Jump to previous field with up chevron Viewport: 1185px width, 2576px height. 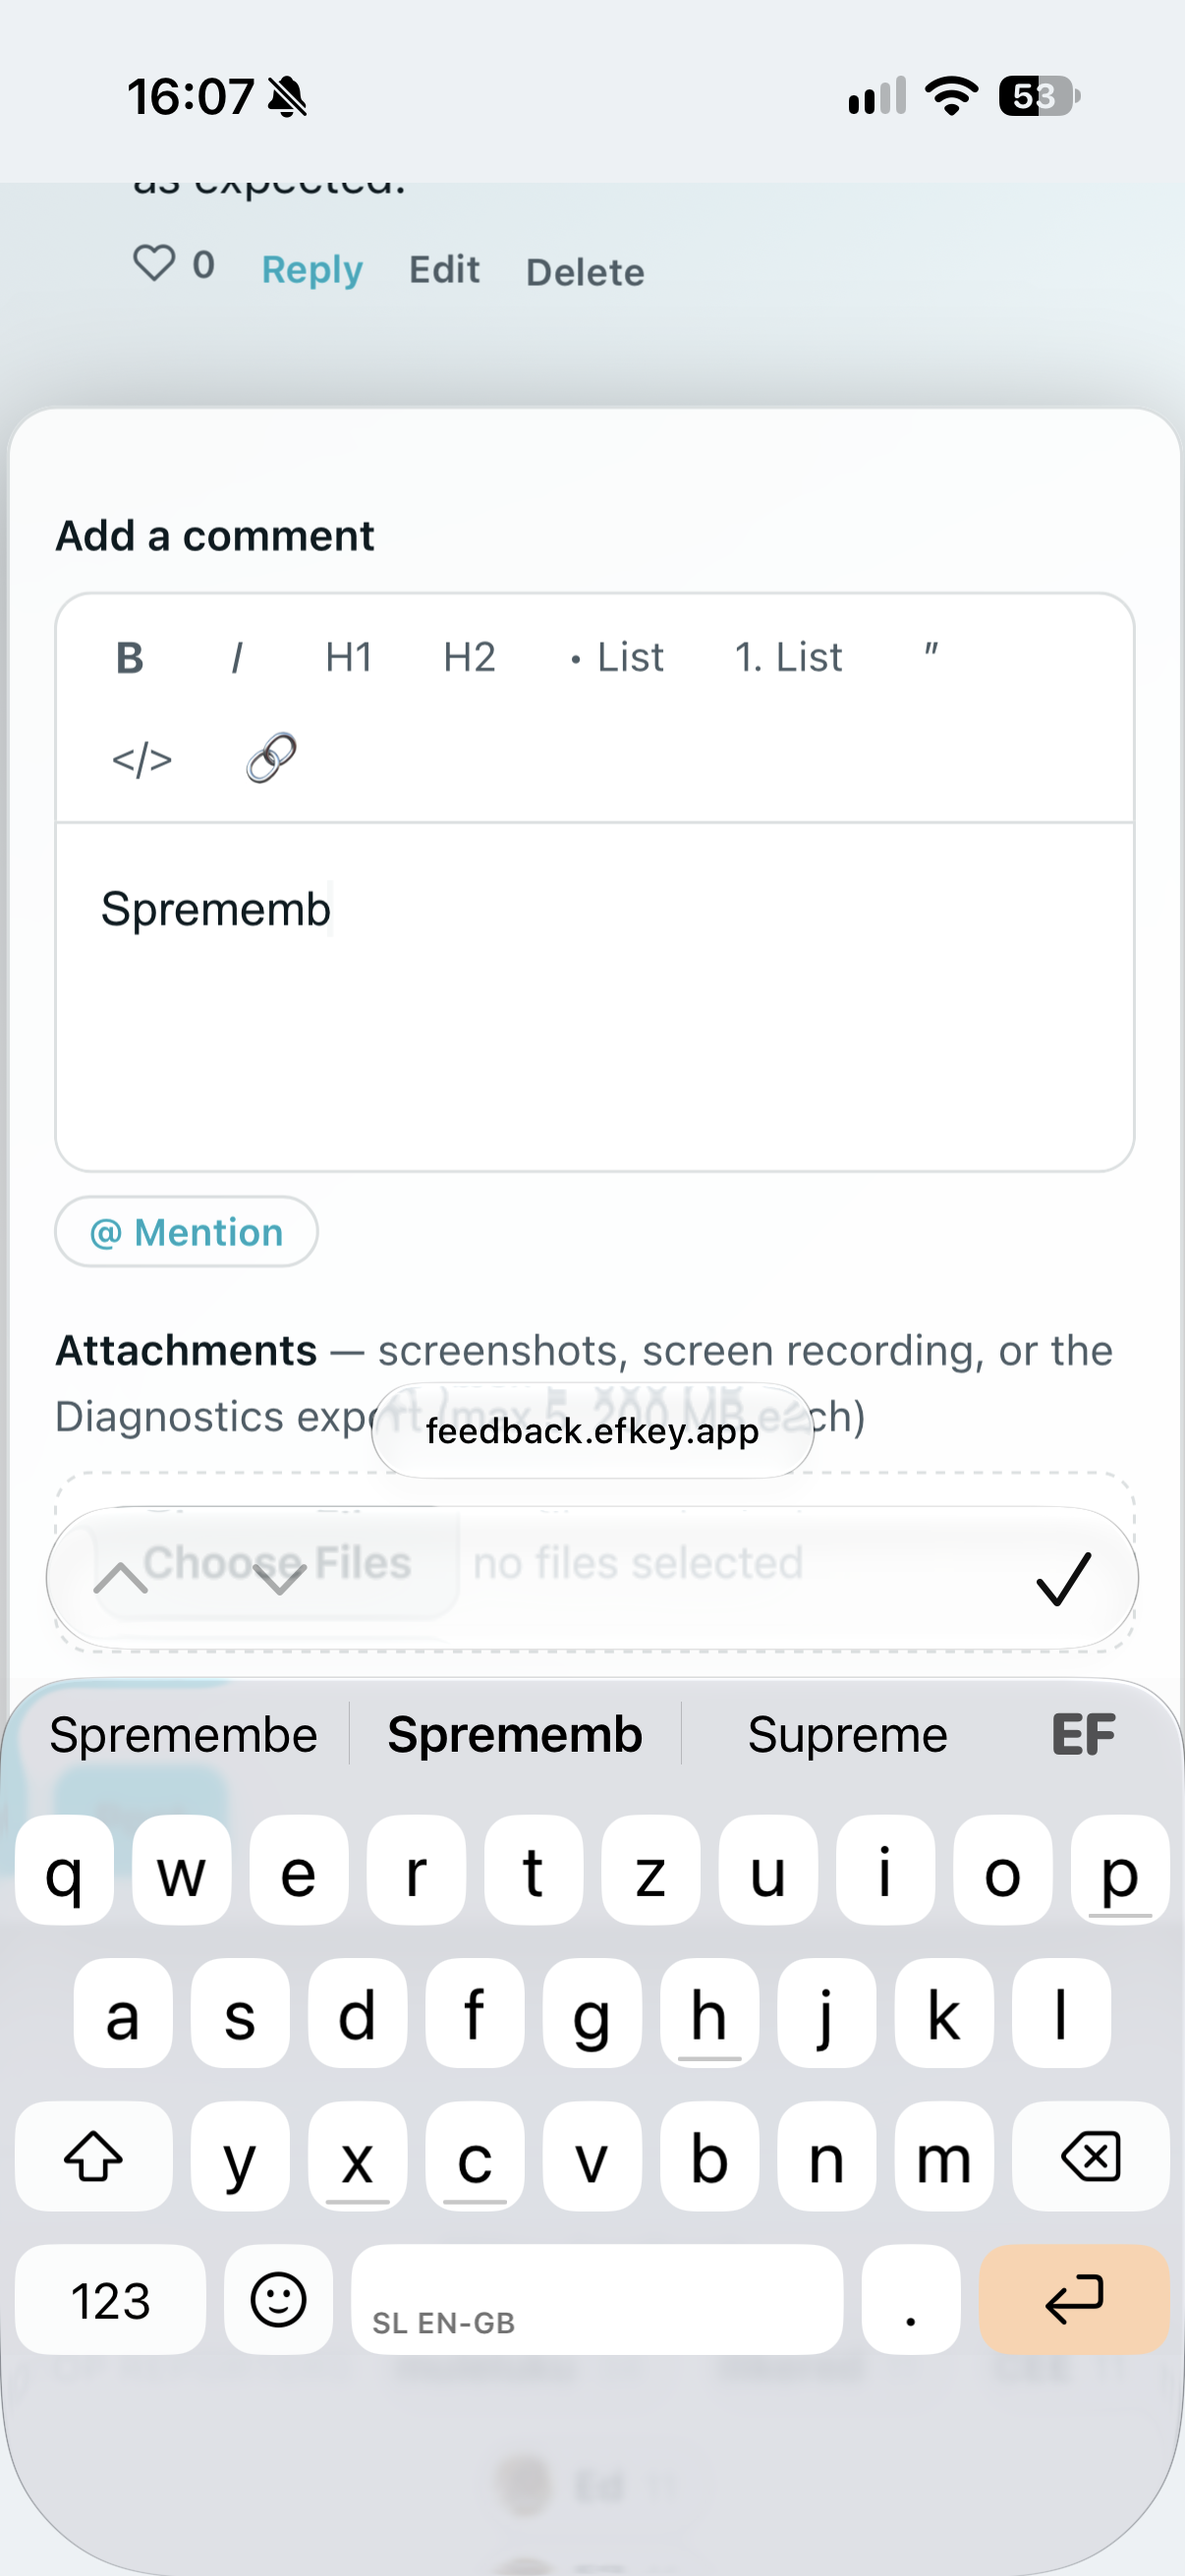click(120, 1579)
